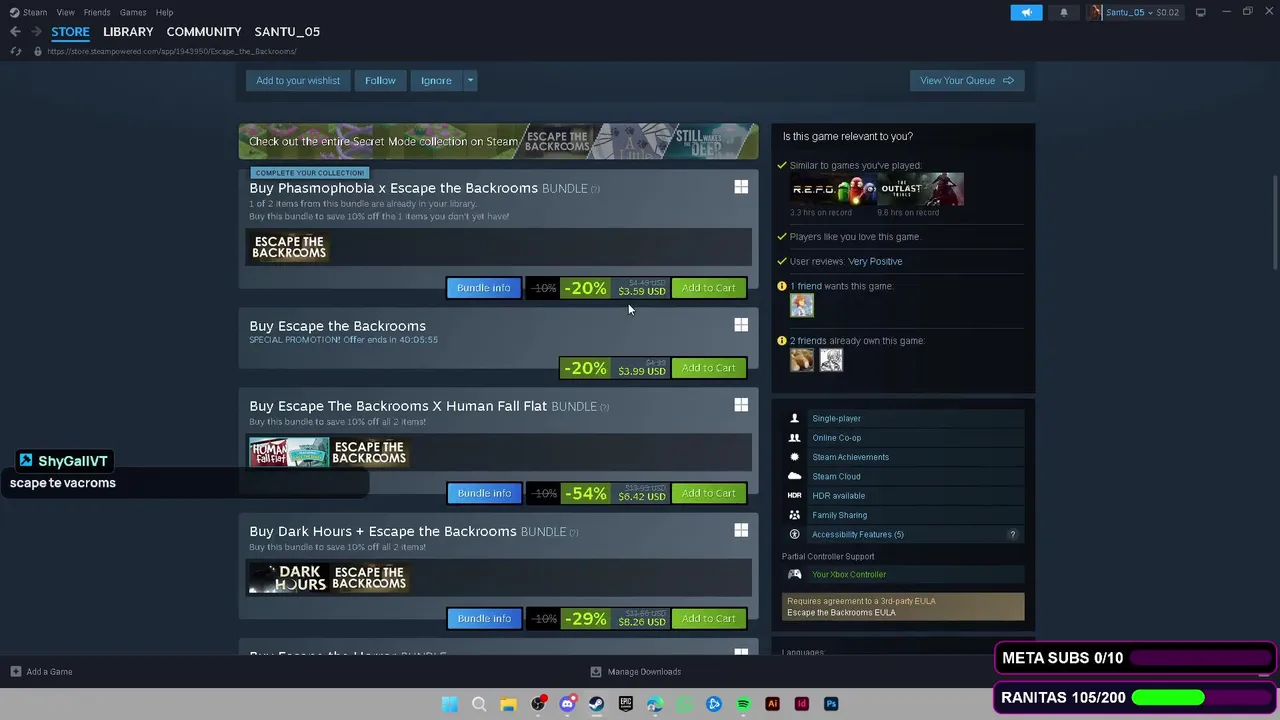The height and width of the screenshot is (720, 1280).
Task: Click the page vertical scrollbar
Action: pyautogui.click(x=1274, y=222)
